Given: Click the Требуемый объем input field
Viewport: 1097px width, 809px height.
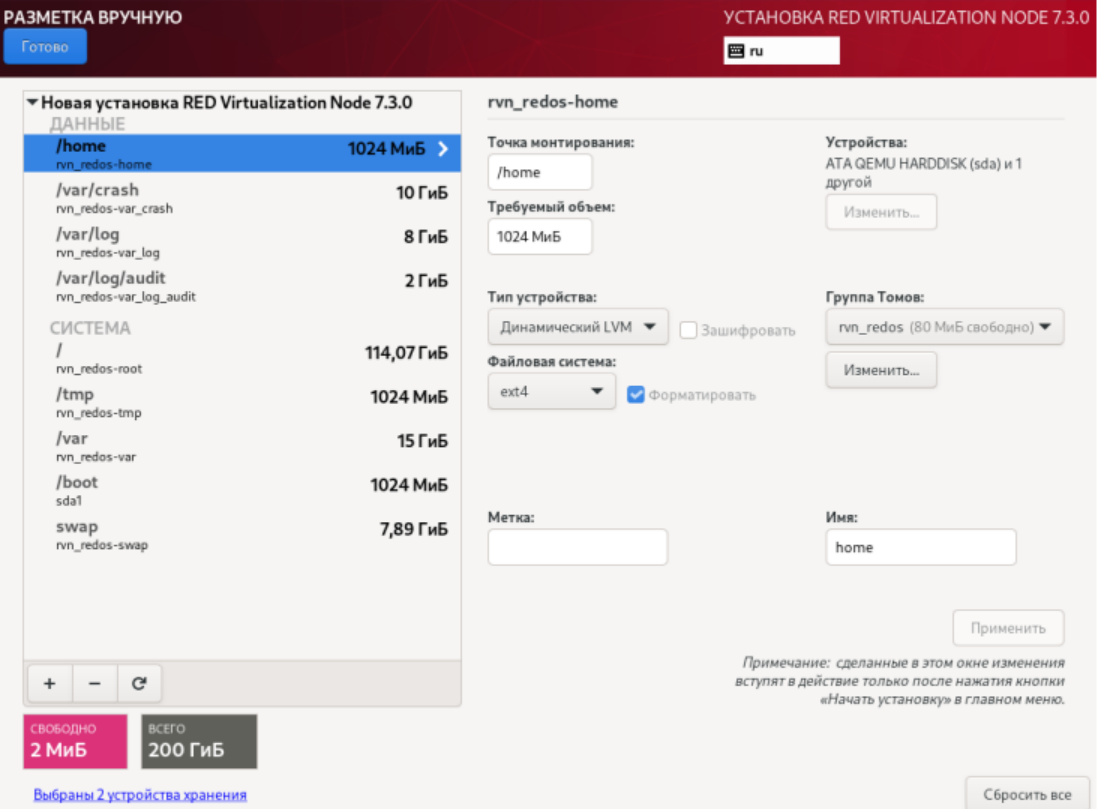Looking at the screenshot, I should coord(539,237).
